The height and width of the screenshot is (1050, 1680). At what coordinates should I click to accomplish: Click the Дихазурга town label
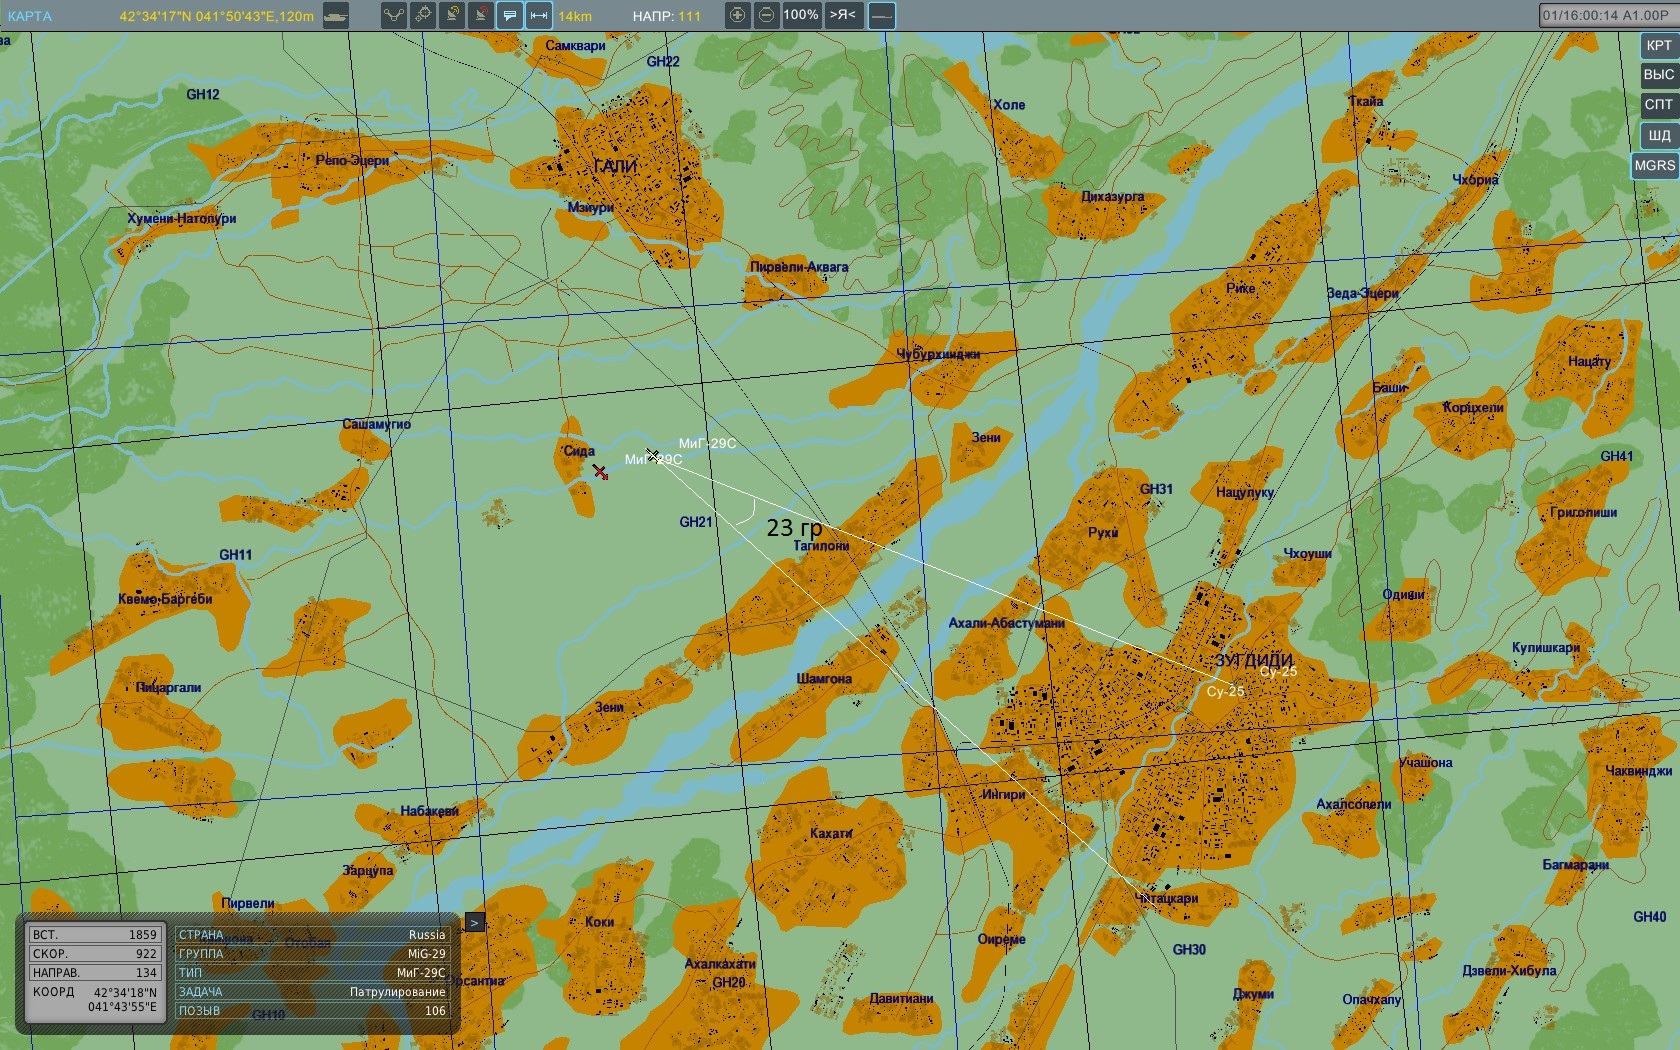coord(1112,197)
